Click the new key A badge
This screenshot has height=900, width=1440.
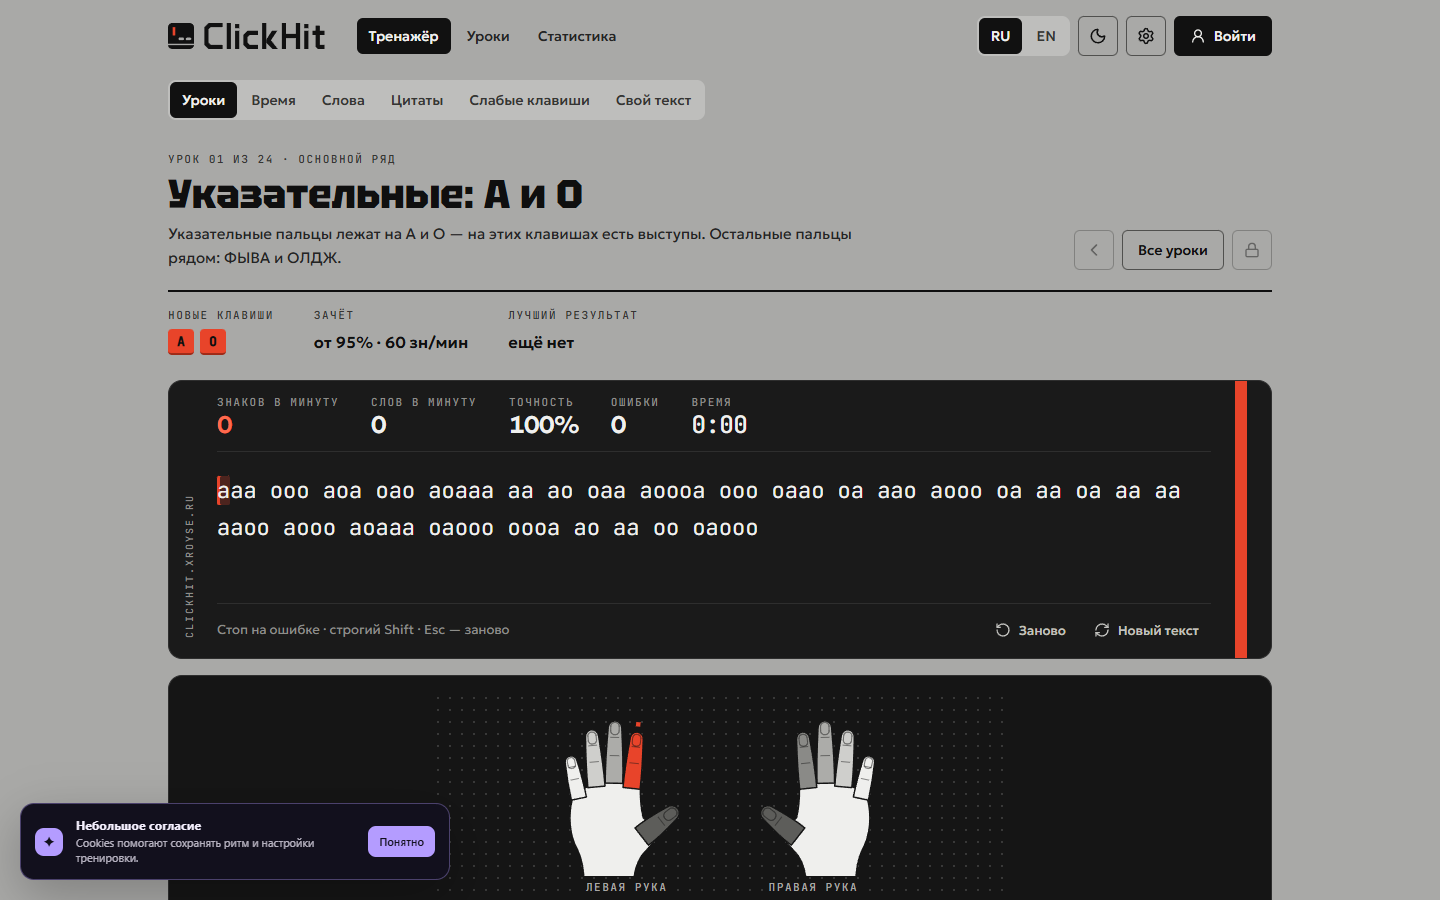pos(181,342)
